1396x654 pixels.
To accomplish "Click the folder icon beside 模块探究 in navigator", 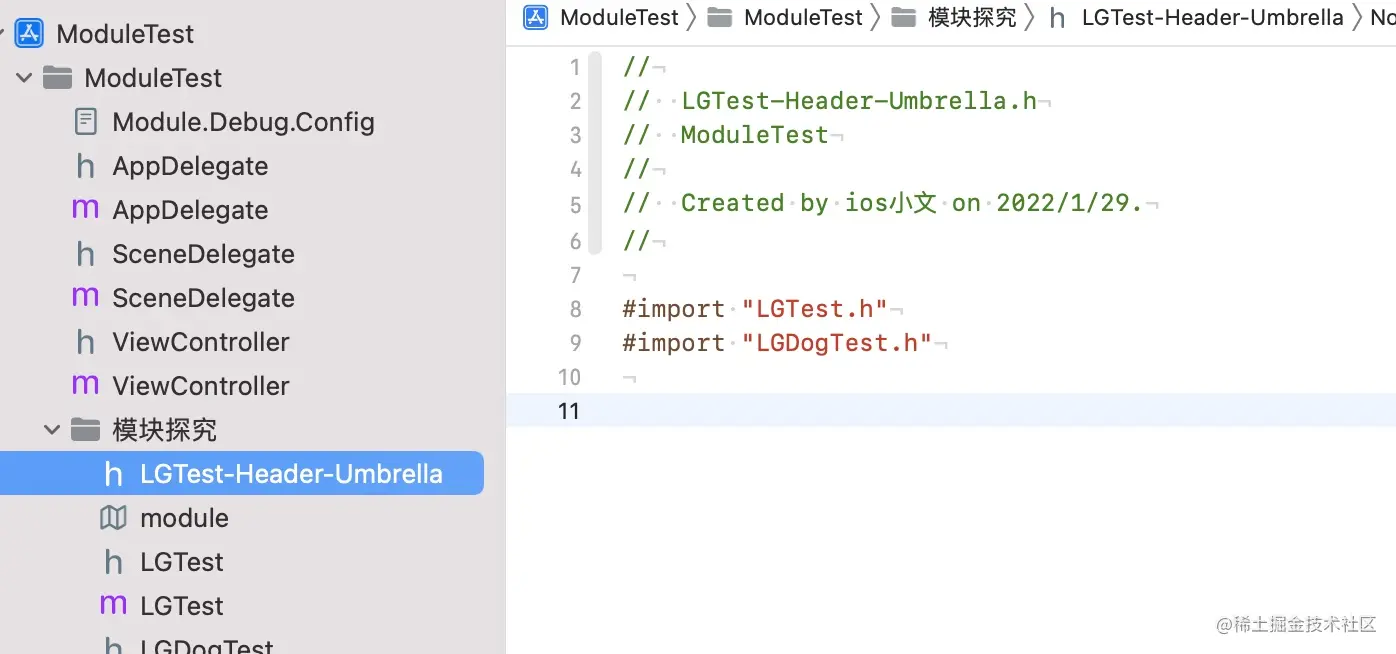I will pos(86,430).
